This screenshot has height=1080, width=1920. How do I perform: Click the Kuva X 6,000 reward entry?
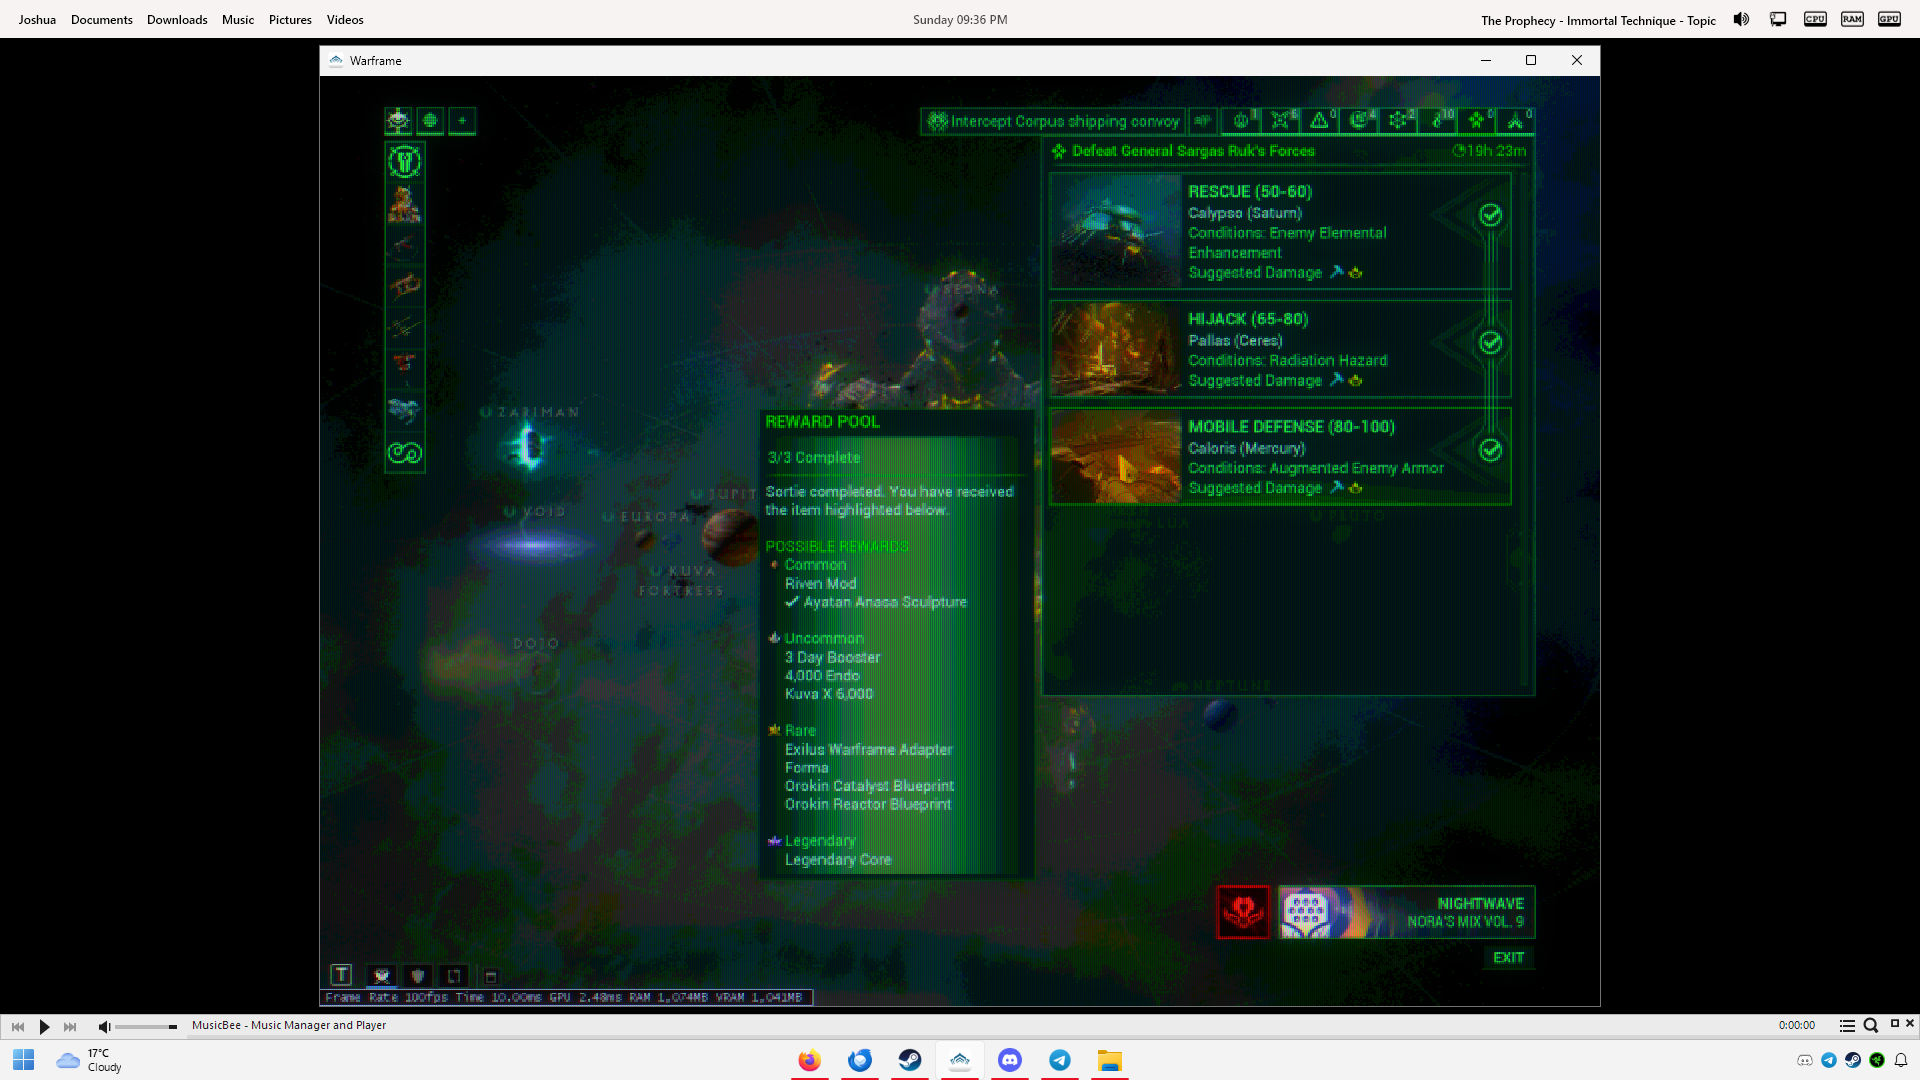point(828,694)
